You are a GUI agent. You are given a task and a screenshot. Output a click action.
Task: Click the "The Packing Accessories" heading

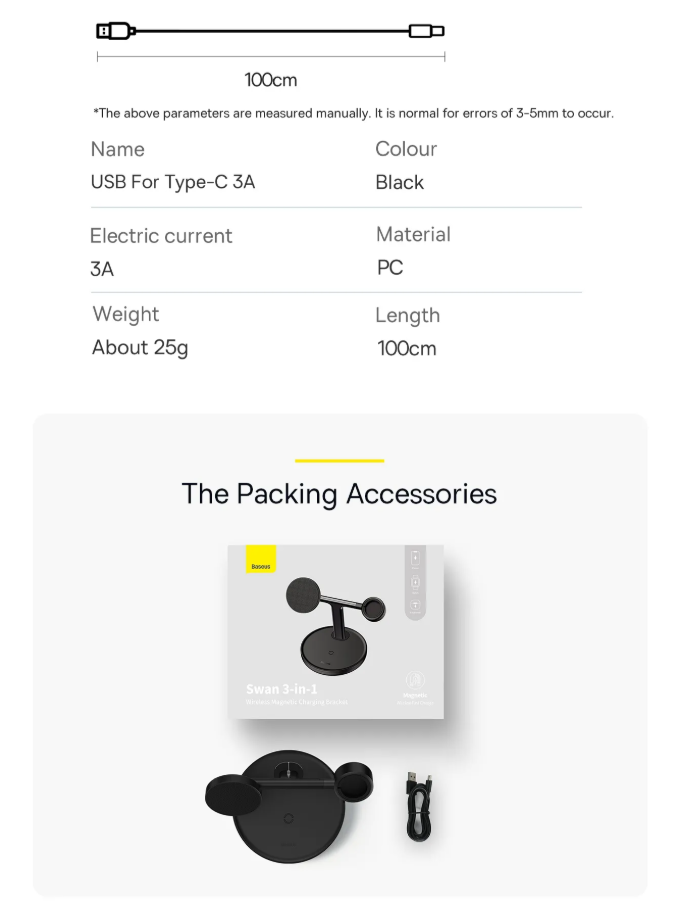click(x=339, y=494)
